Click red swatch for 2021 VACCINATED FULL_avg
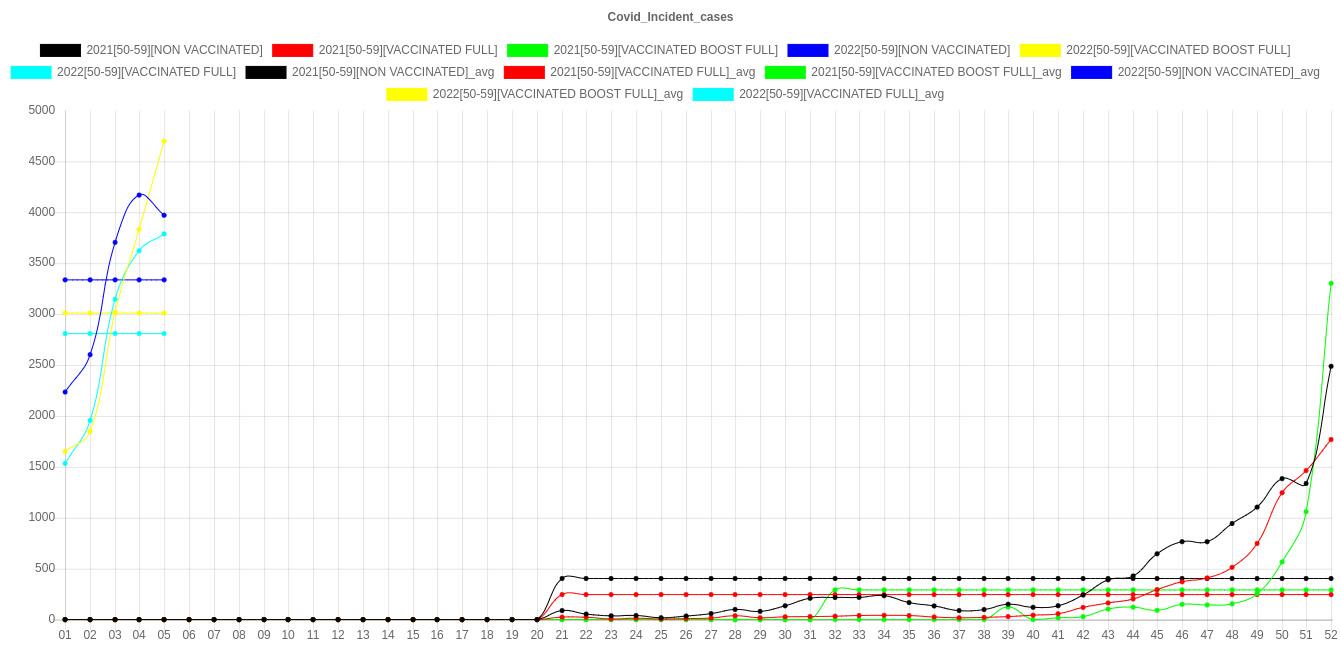Screen dimensions: 1341x670 tap(523, 72)
